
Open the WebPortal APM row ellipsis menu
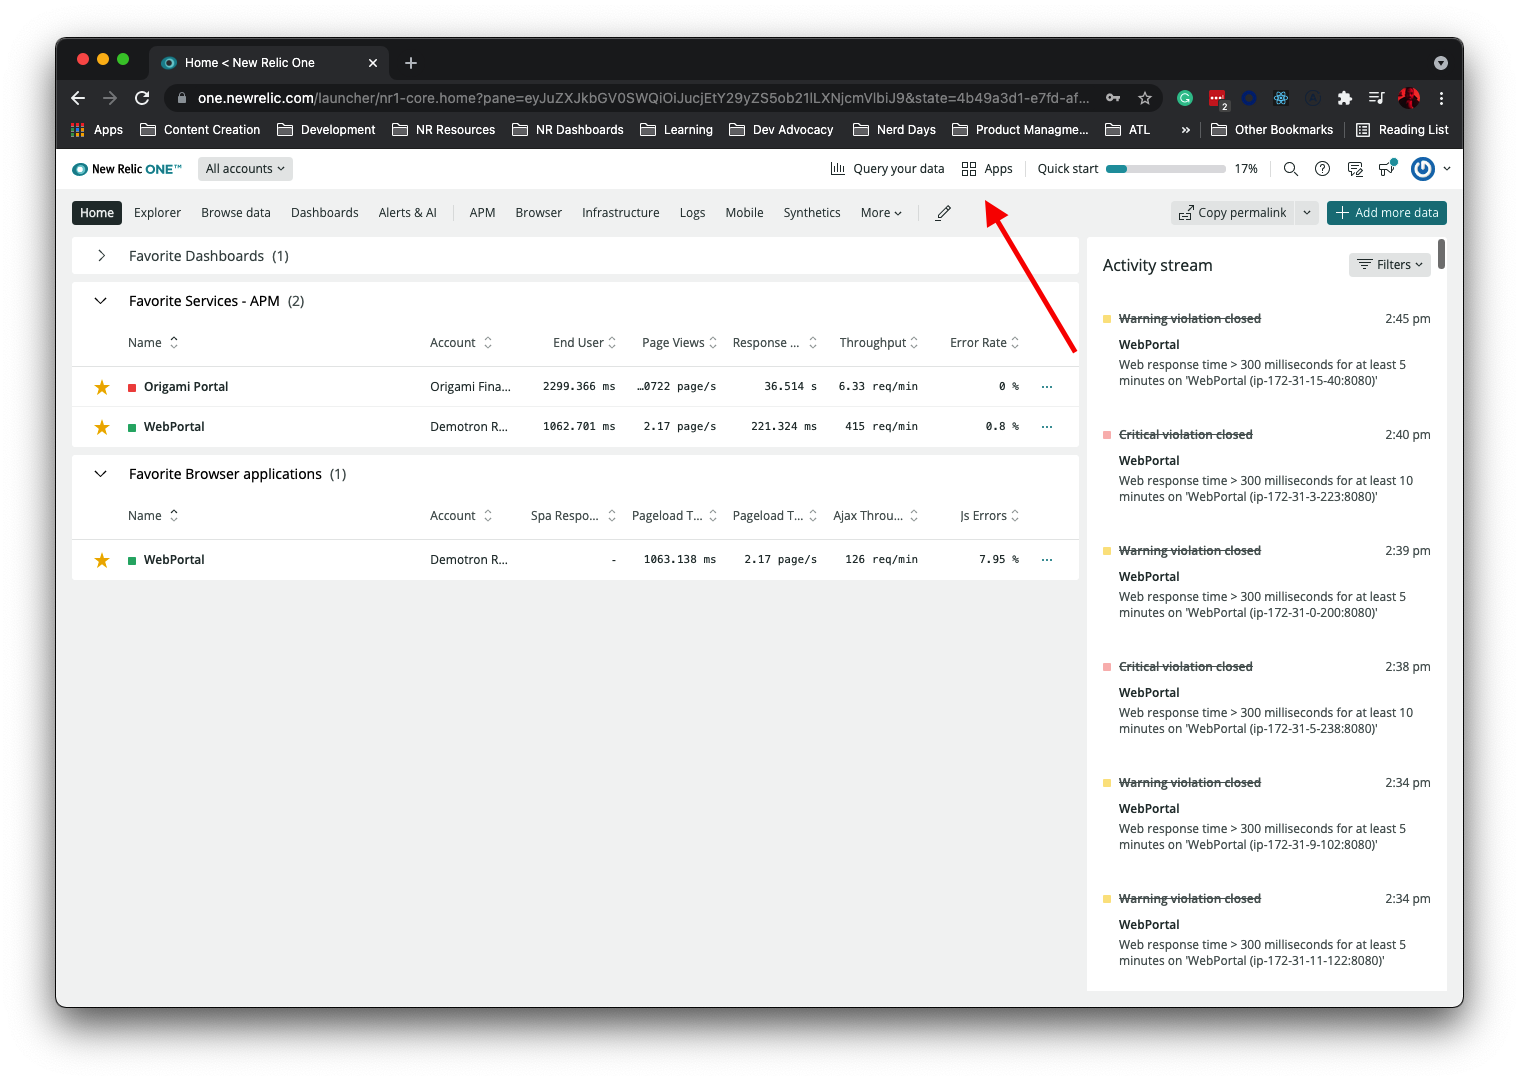click(x=1047, y=427)
